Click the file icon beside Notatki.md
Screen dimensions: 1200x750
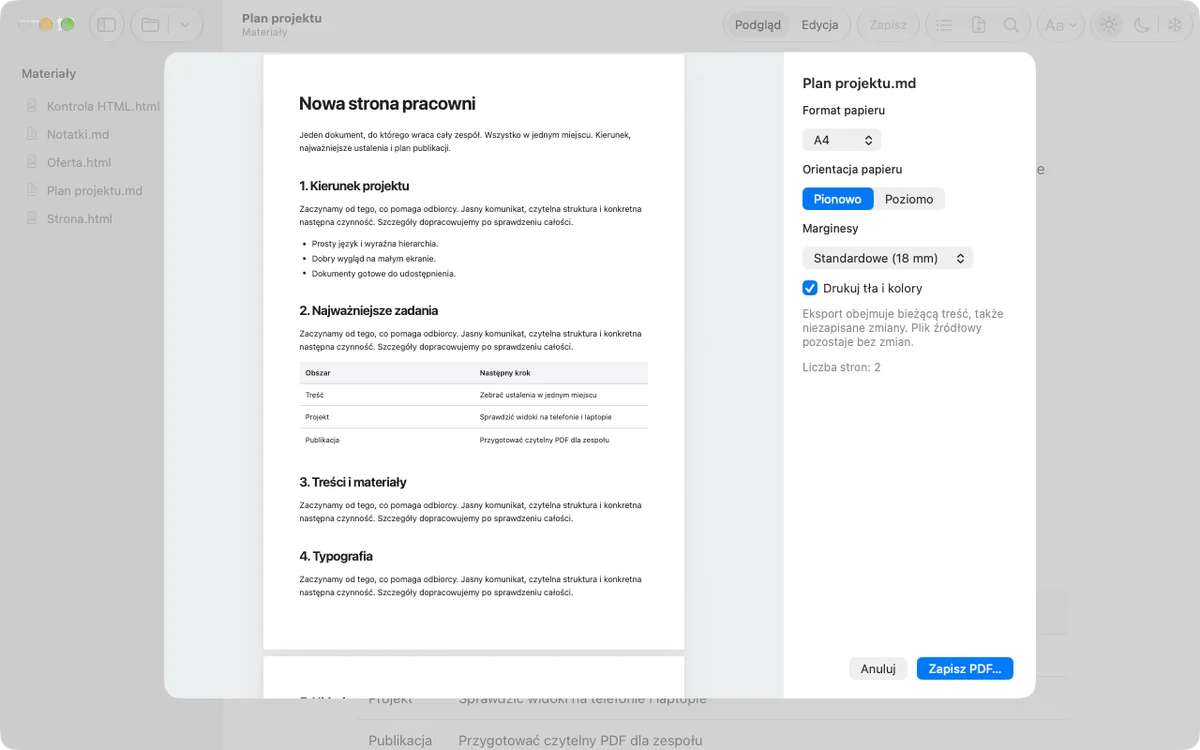pos(33,134)
